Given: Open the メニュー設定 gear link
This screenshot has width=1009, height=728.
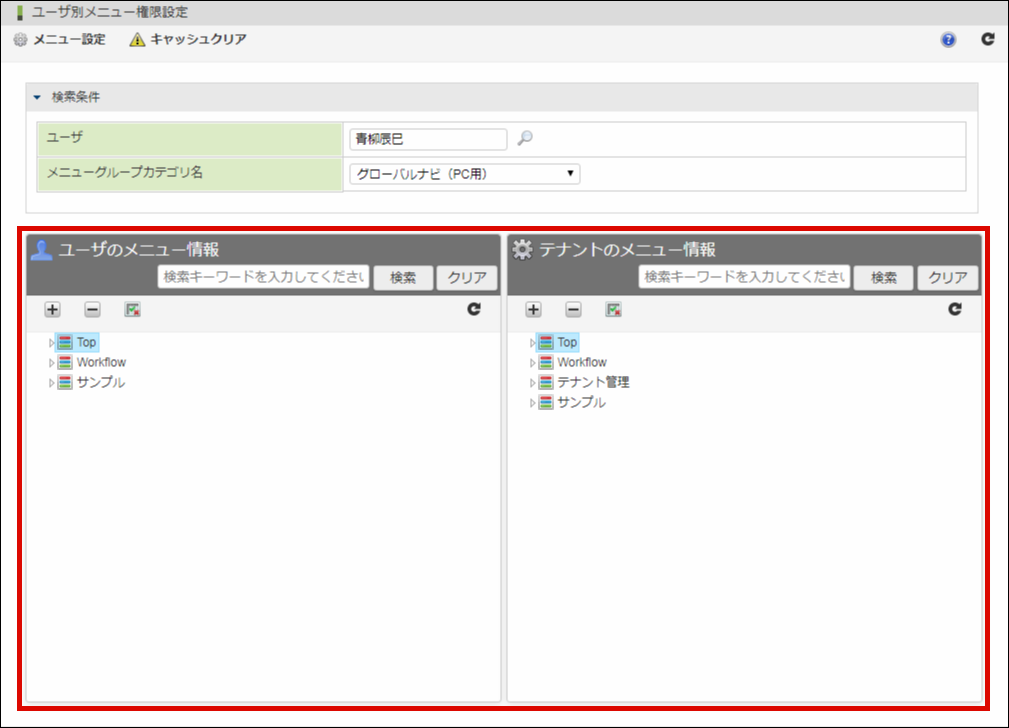Looking at the screenshot, I should tap(59, 39).
